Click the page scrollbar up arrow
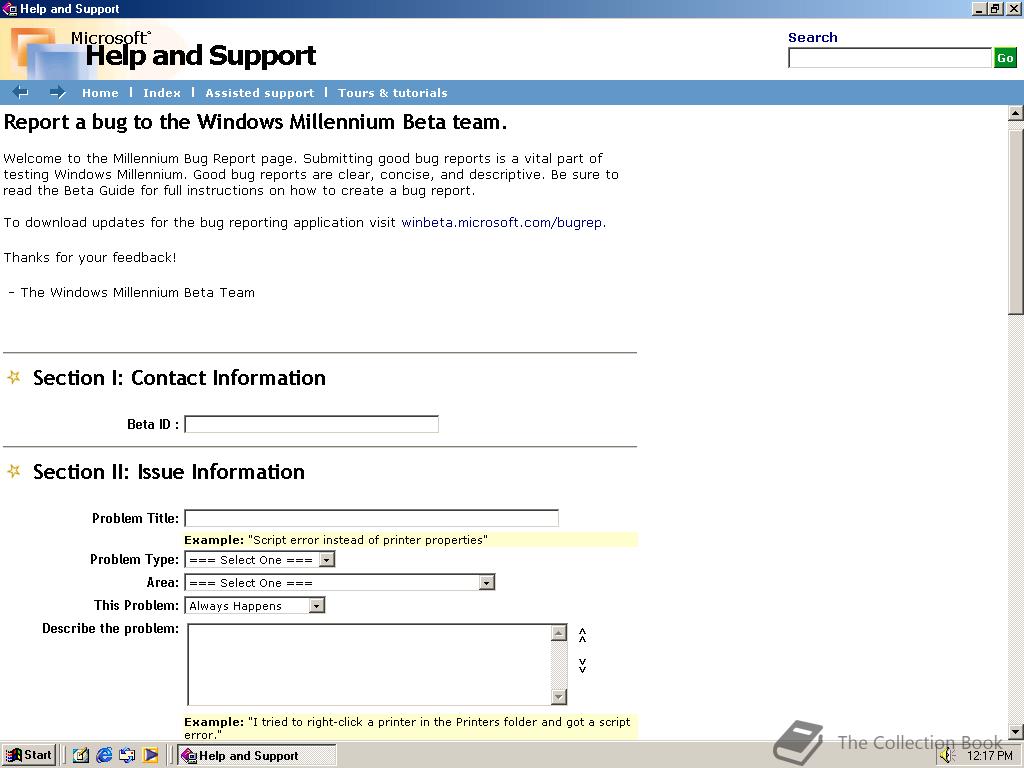 click(1016, 113)
